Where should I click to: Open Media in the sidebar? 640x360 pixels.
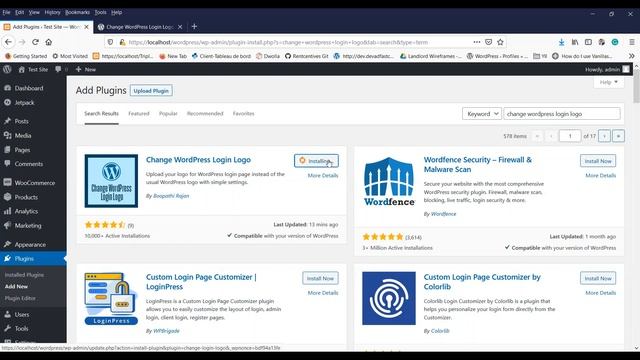23,136
